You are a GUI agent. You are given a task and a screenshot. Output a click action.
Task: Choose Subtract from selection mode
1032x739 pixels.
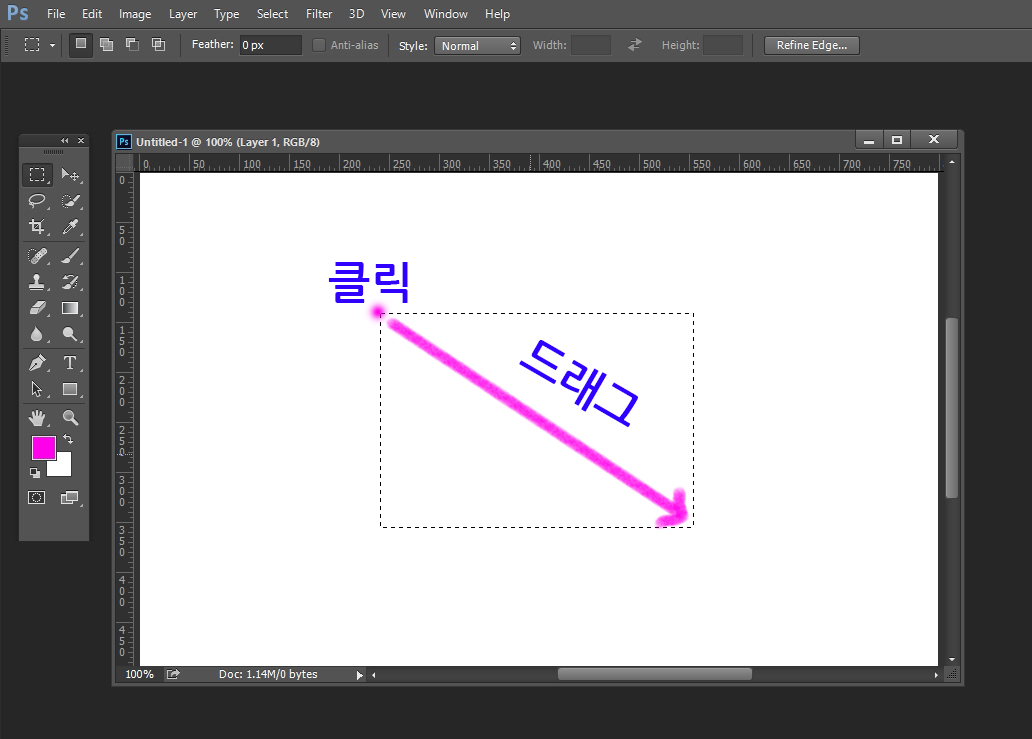132,44
